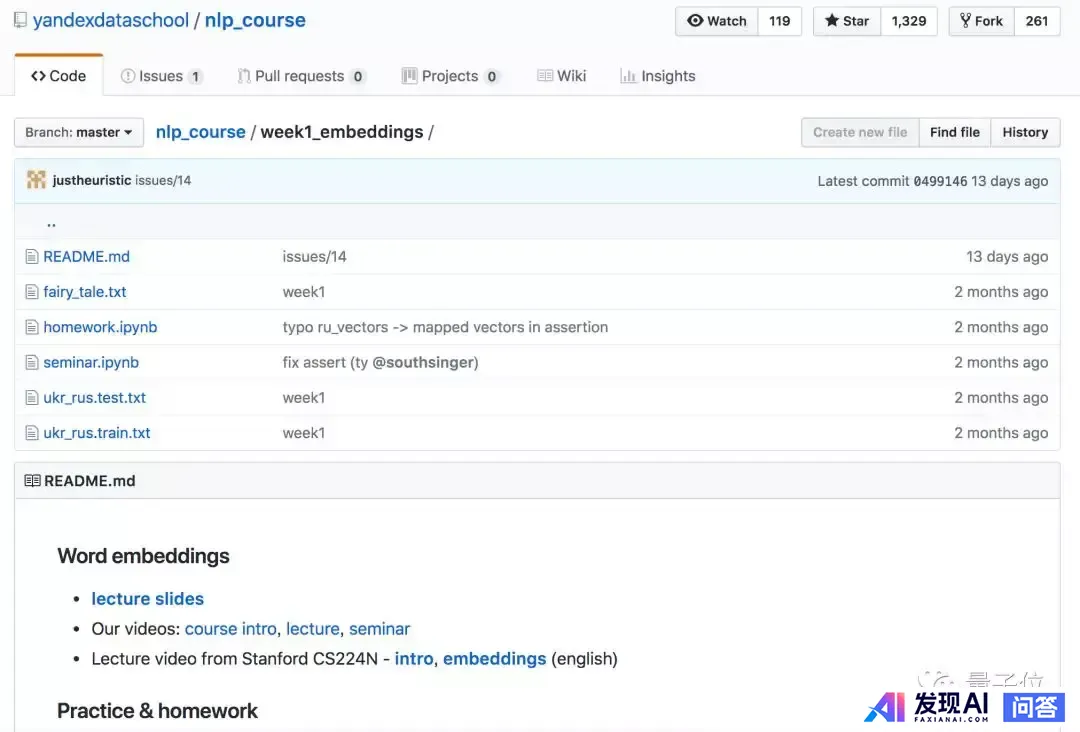The height and width of the screenshot is (732, 1080).
Task: Open the History of this folder
Action: click(x=1026, y=132)
